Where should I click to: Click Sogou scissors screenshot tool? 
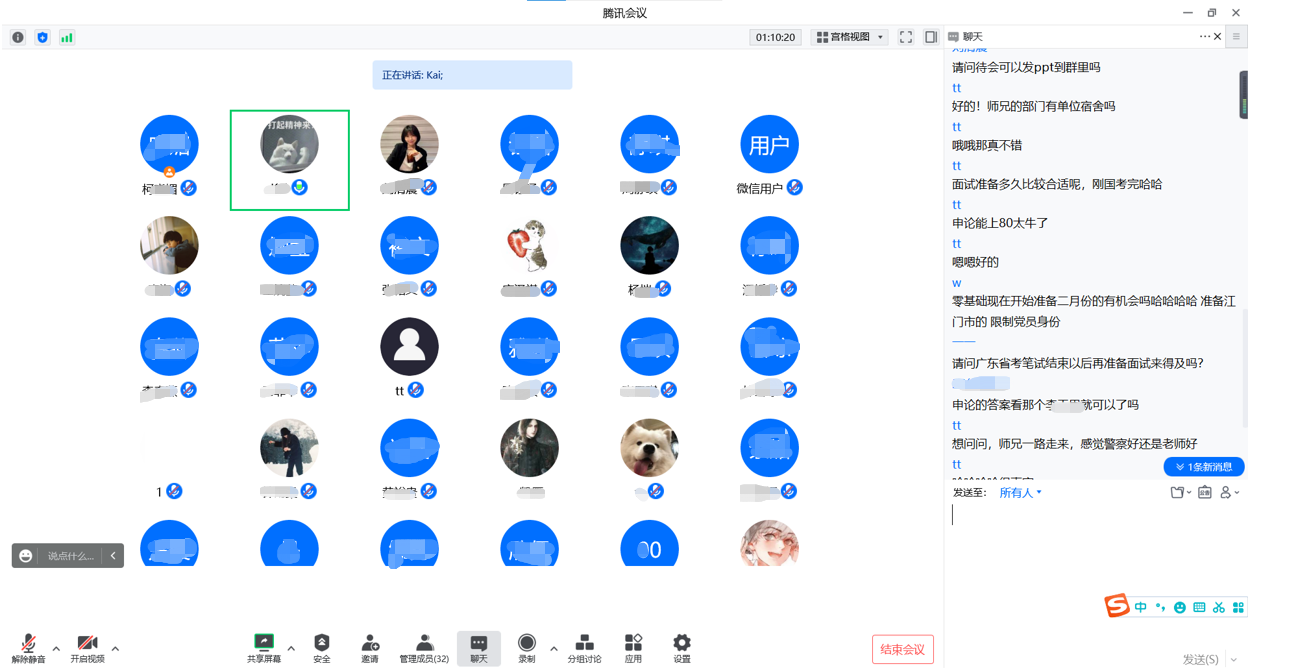click(x=1219, y=607)
